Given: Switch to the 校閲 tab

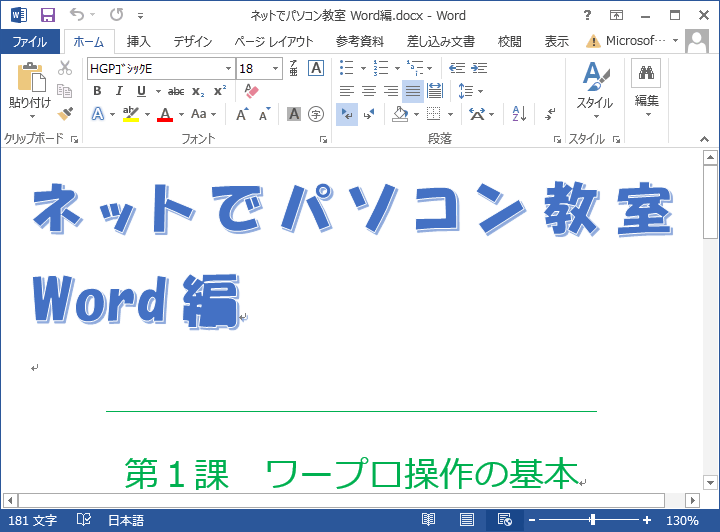Looking at the screenshot, I should point(510,42).
